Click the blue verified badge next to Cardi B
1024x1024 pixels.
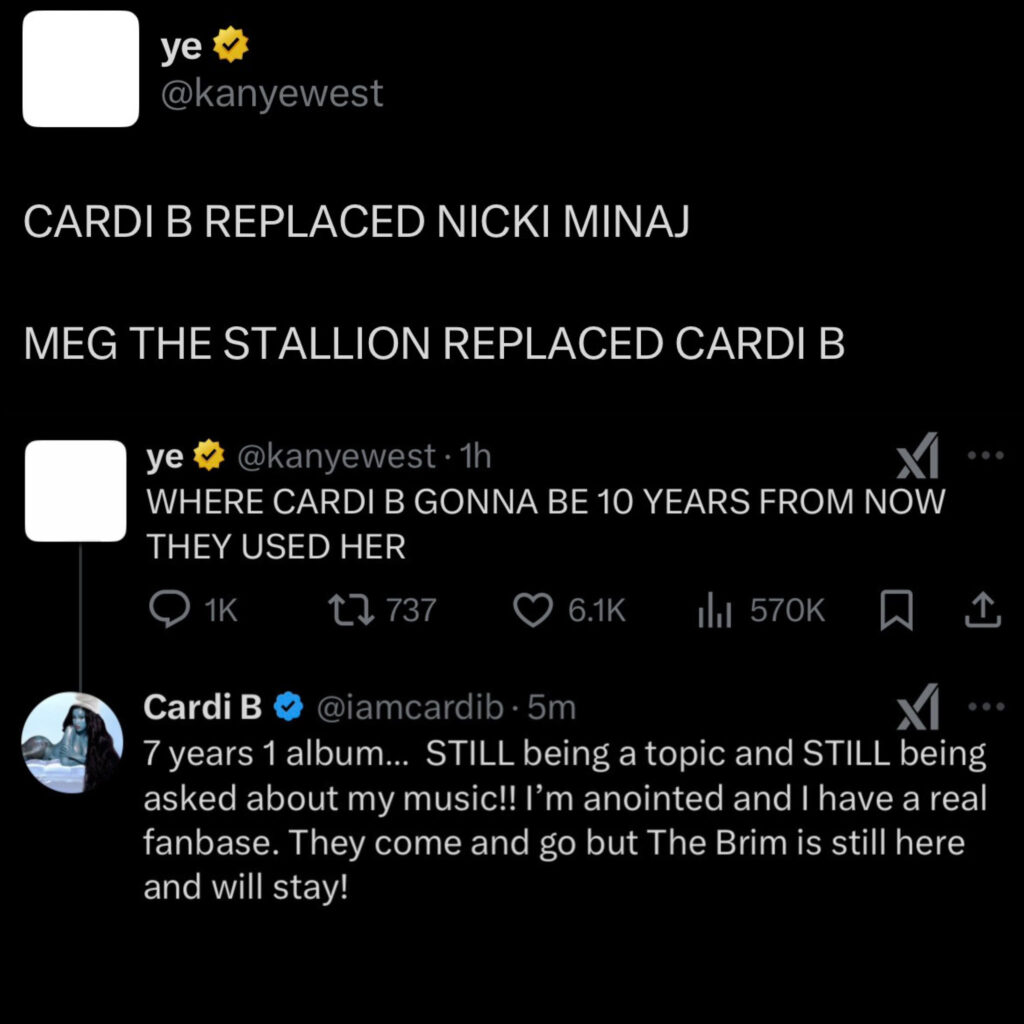288,707
